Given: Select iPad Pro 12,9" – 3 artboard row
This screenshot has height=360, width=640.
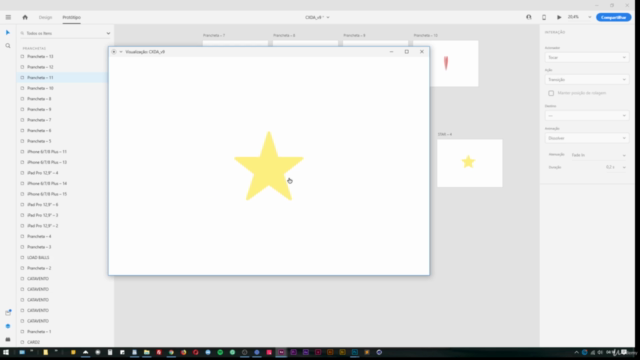Looking at the screenshot, I should pos(62,215).
